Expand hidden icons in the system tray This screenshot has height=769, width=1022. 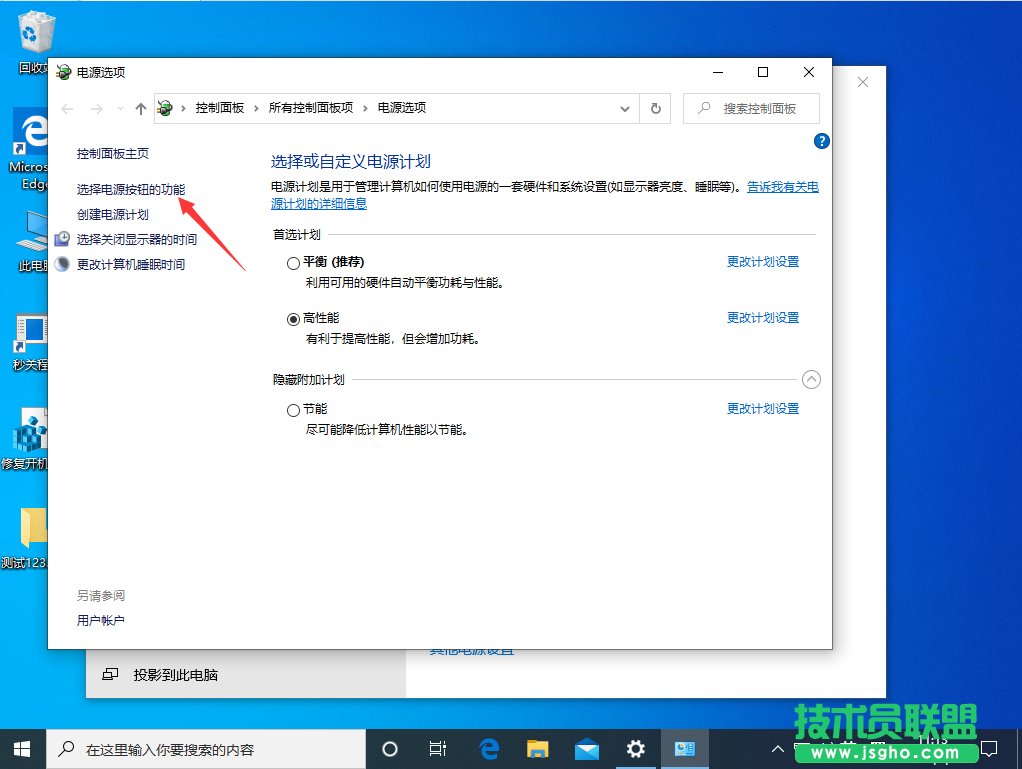tap(778, 748)
